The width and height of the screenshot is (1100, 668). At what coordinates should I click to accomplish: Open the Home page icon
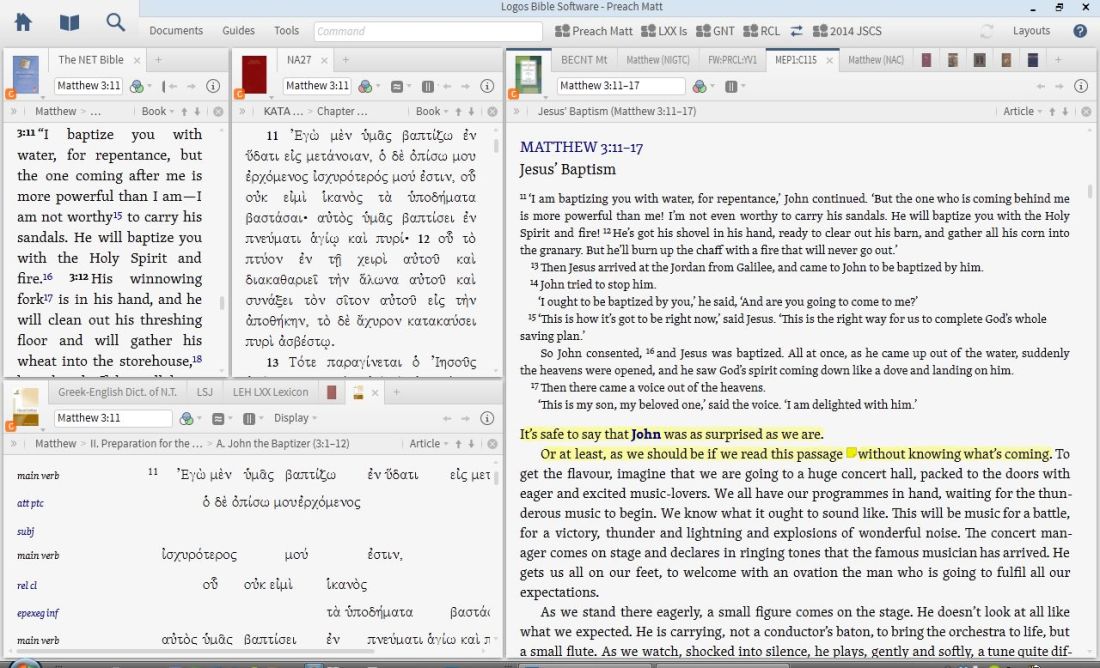pos(22,22)
